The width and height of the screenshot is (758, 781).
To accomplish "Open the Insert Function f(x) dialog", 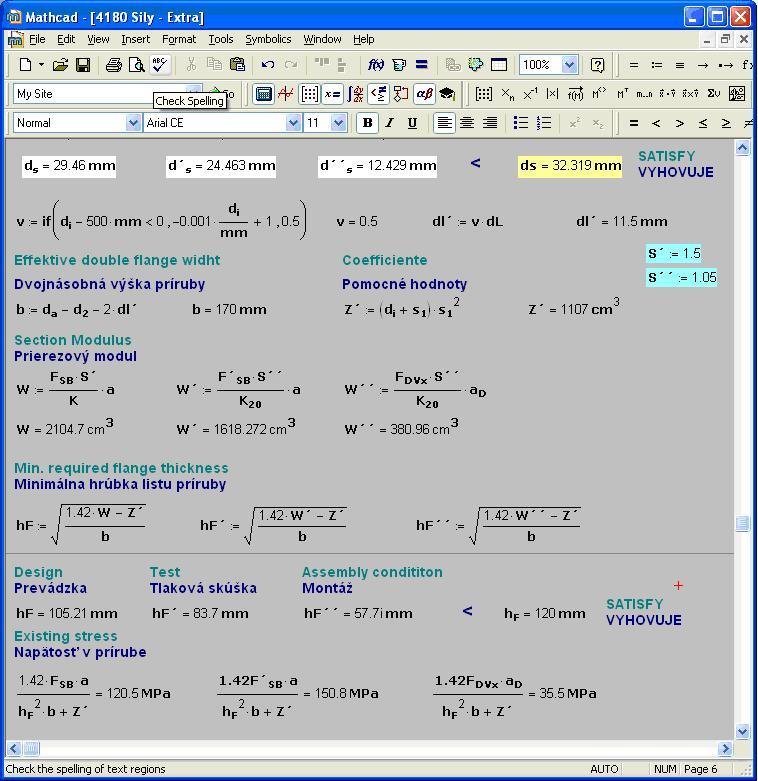I will (375, 65).
